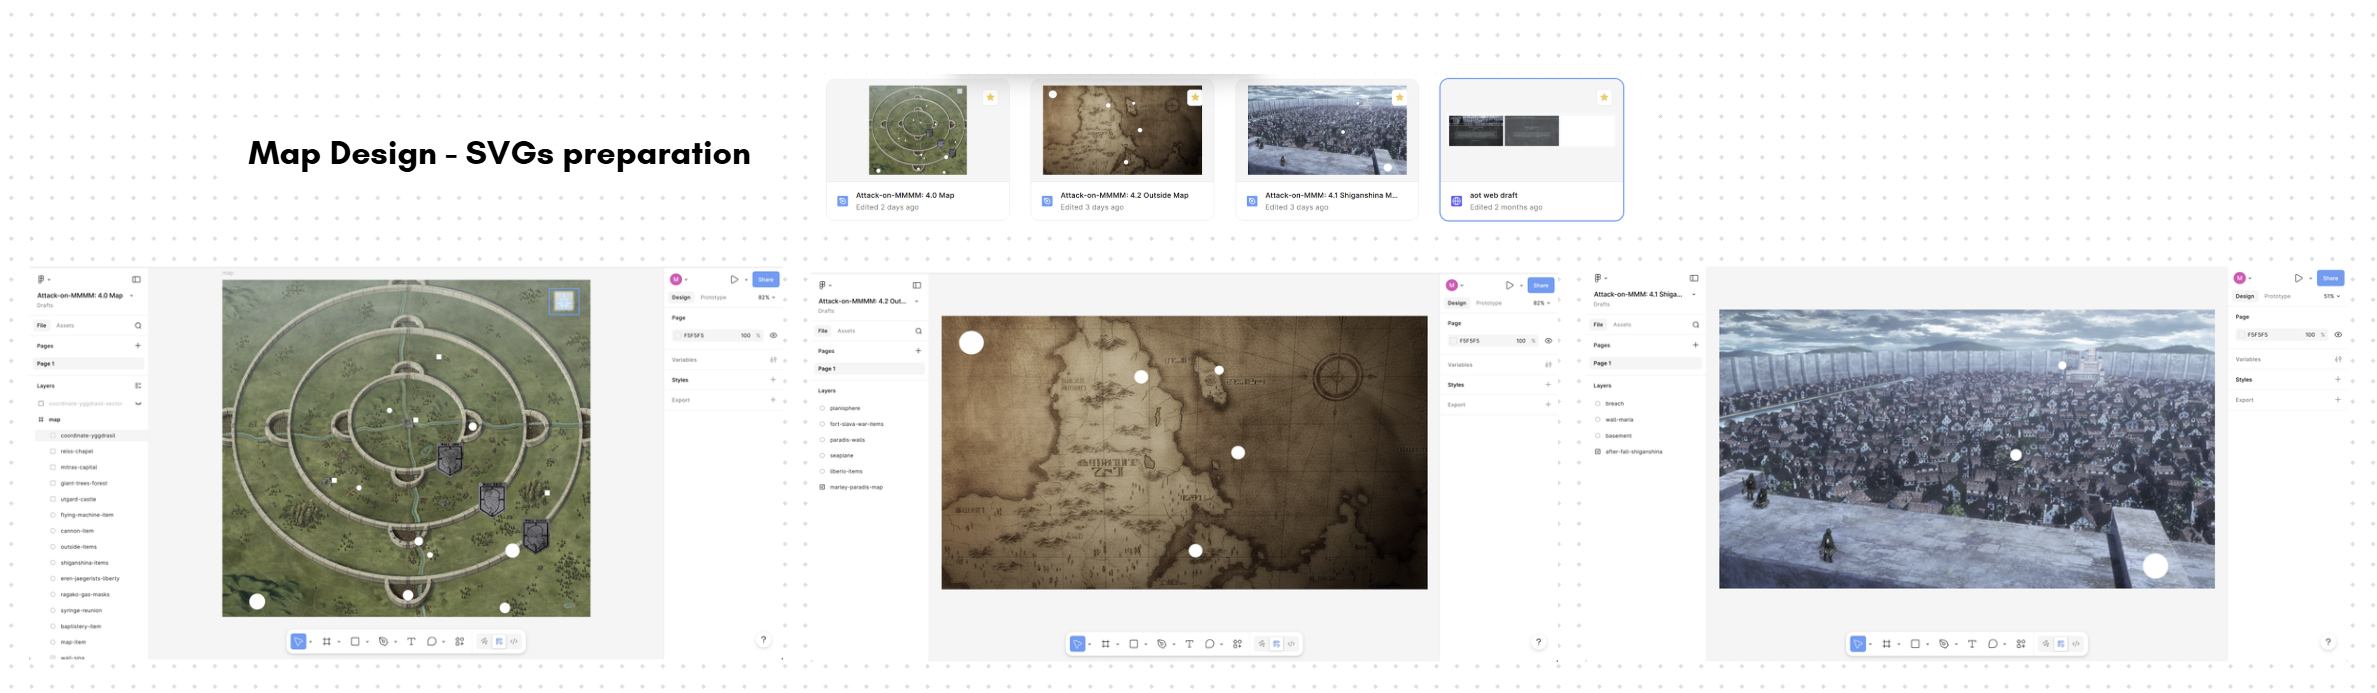Select the Comment tool in the 4.0 Map window toolbar
This screenshot has height=693, width=2377.
tap(431, 642)
